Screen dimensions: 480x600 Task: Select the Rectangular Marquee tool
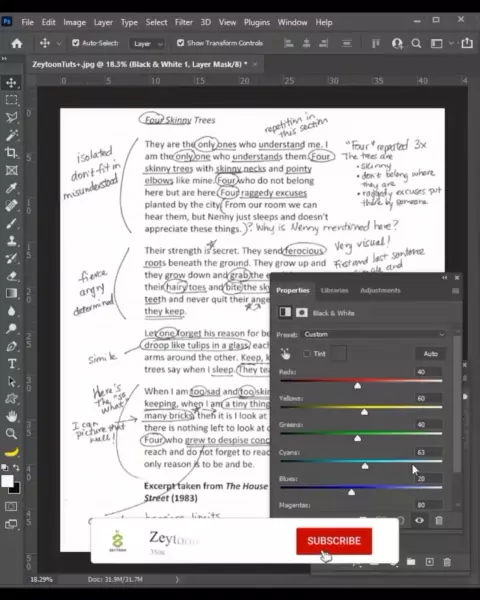pos(11,100)
